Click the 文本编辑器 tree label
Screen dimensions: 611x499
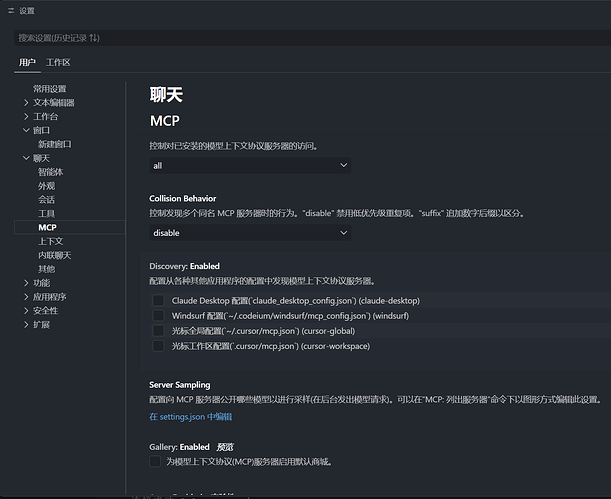54,102
